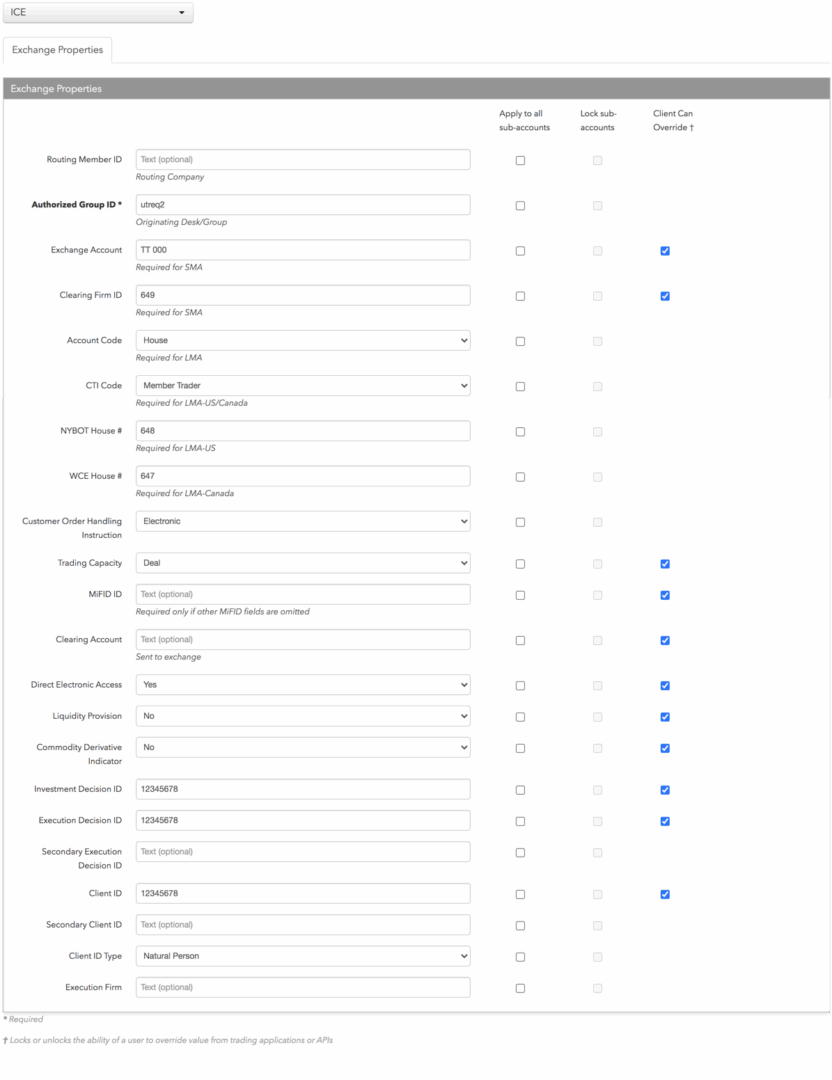Click the MiFID ID input field
Screen dimensions: 832x1080
[303, 594]
